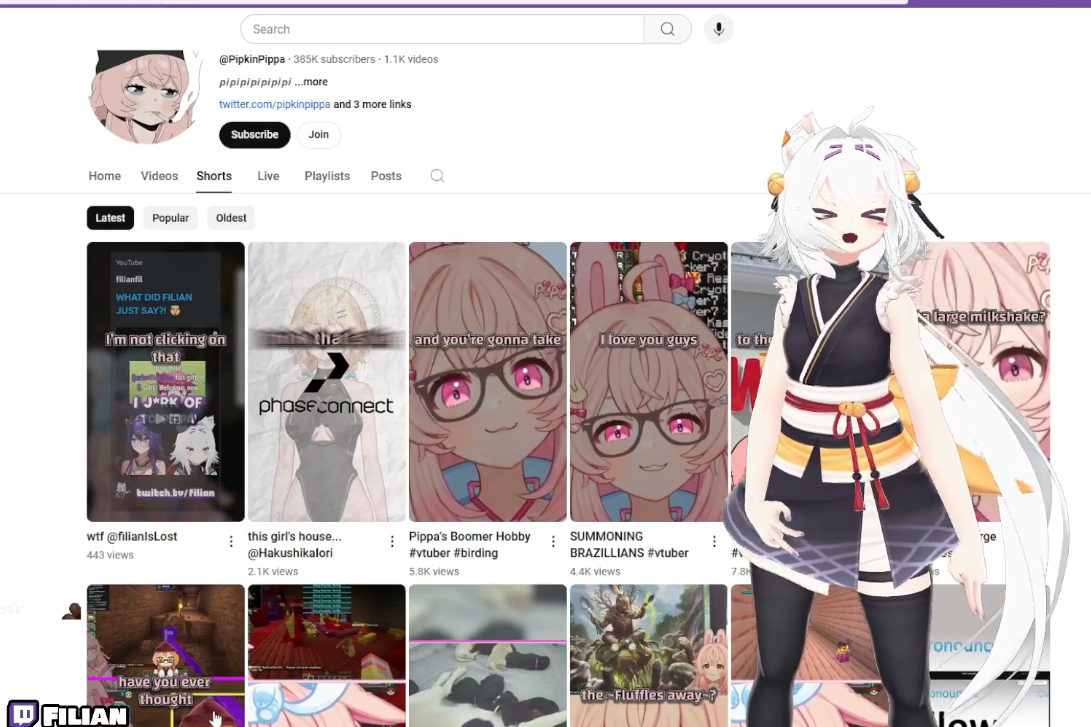Switch to the Videos tab

[159, 176]
